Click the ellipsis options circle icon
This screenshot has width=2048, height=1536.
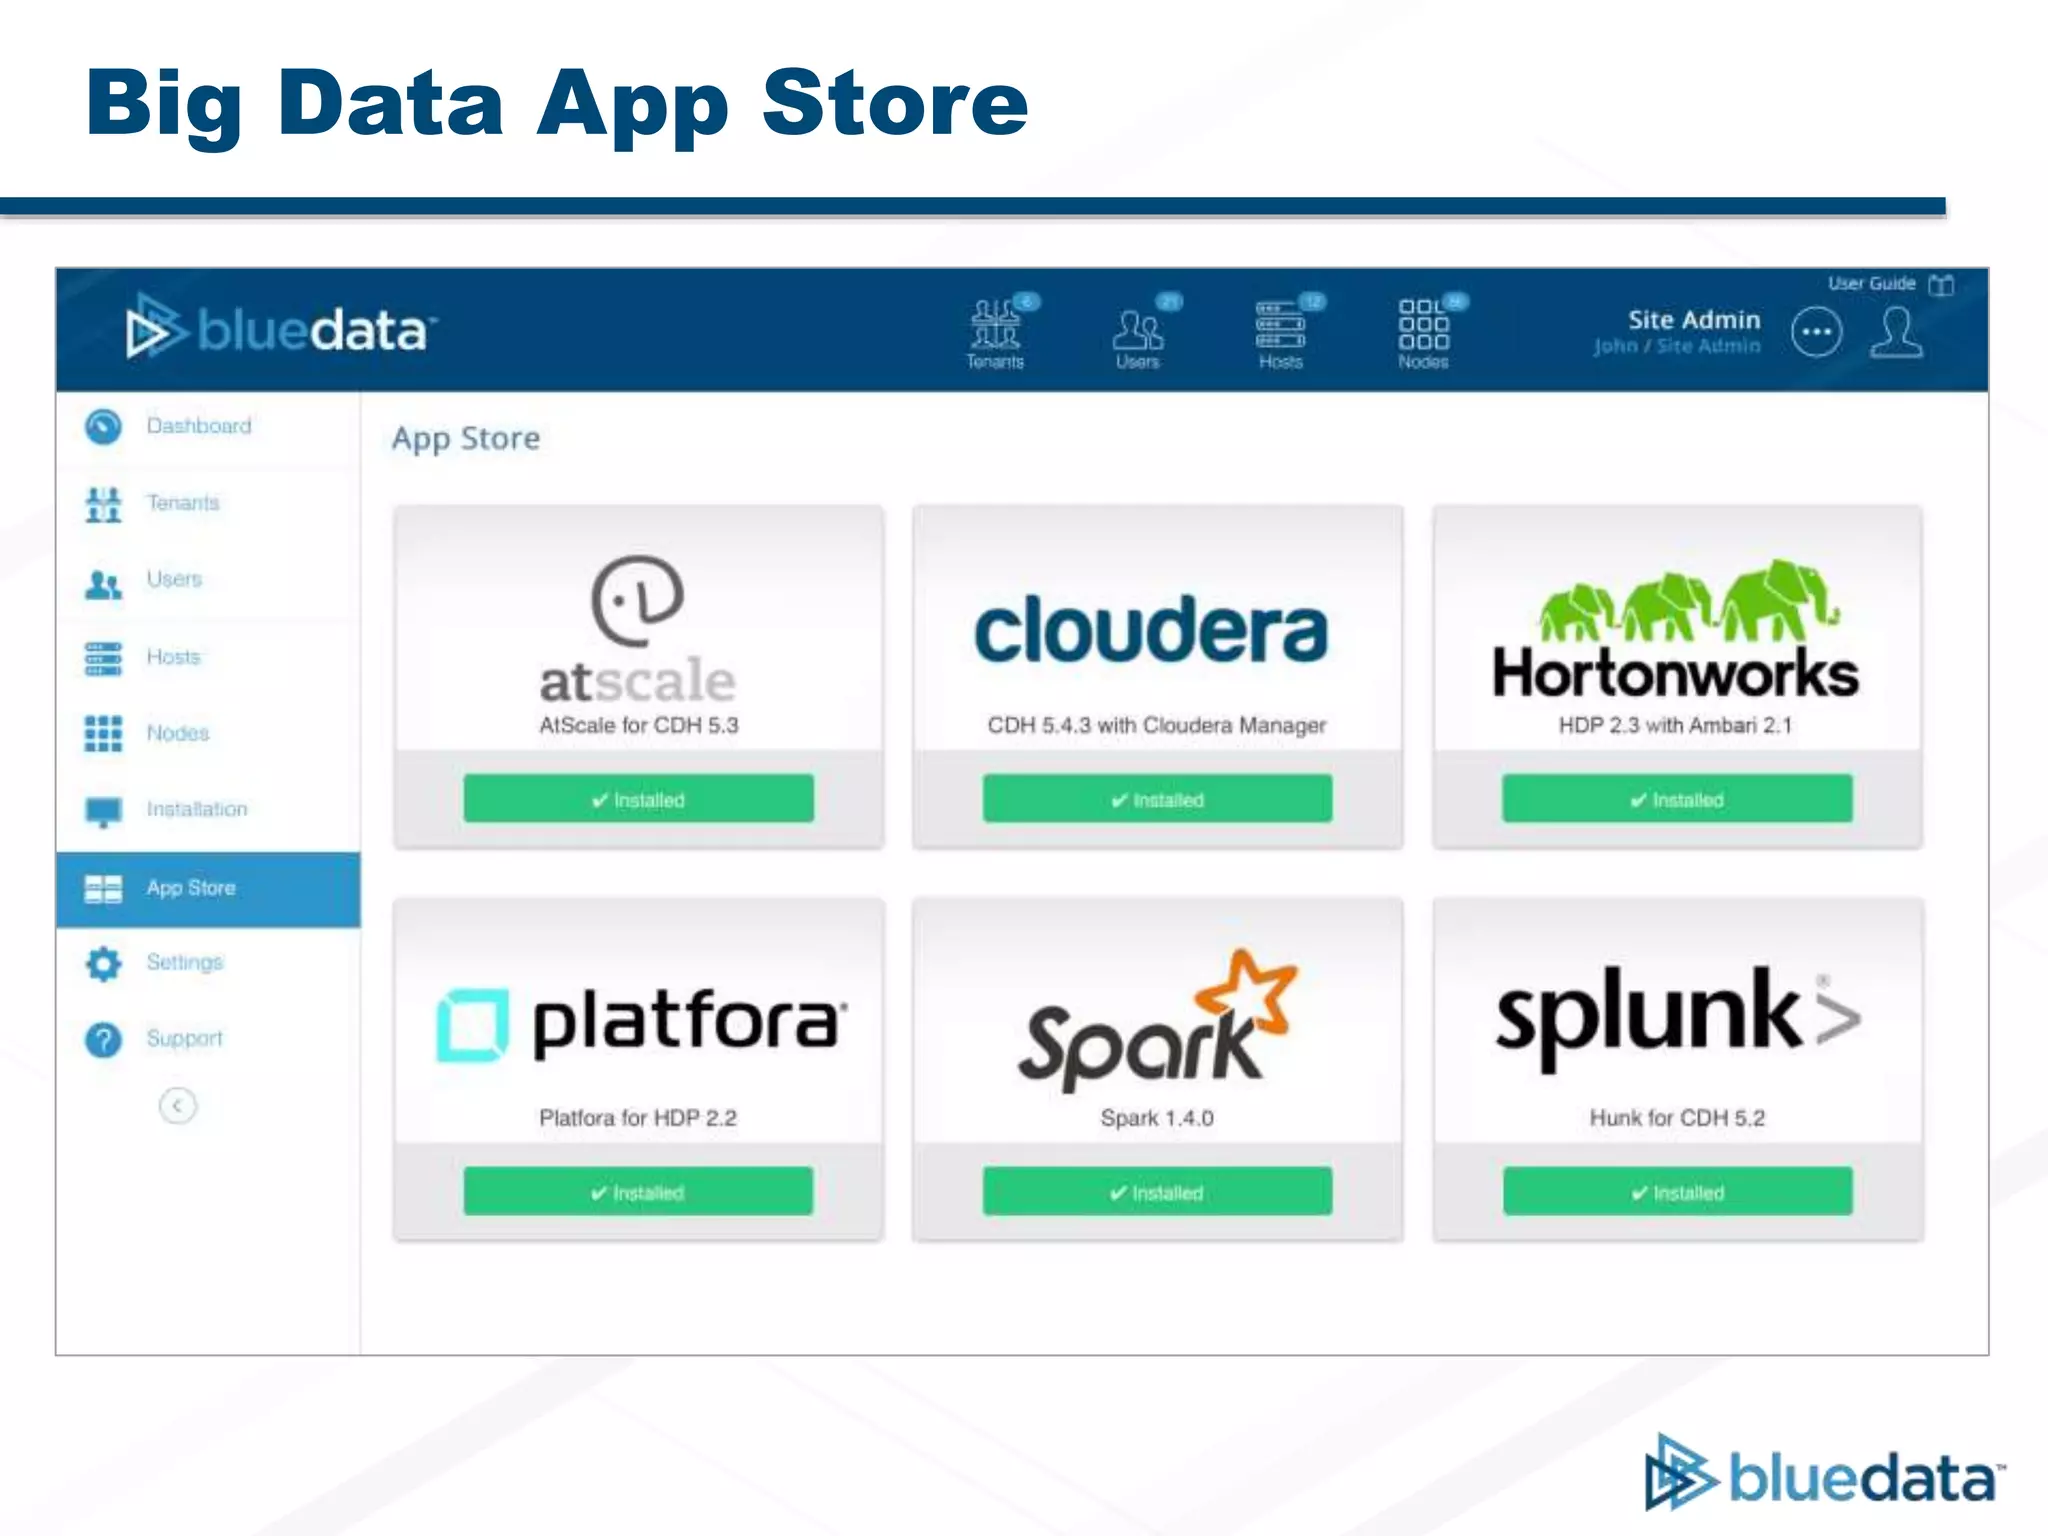tap(1817, 332)
